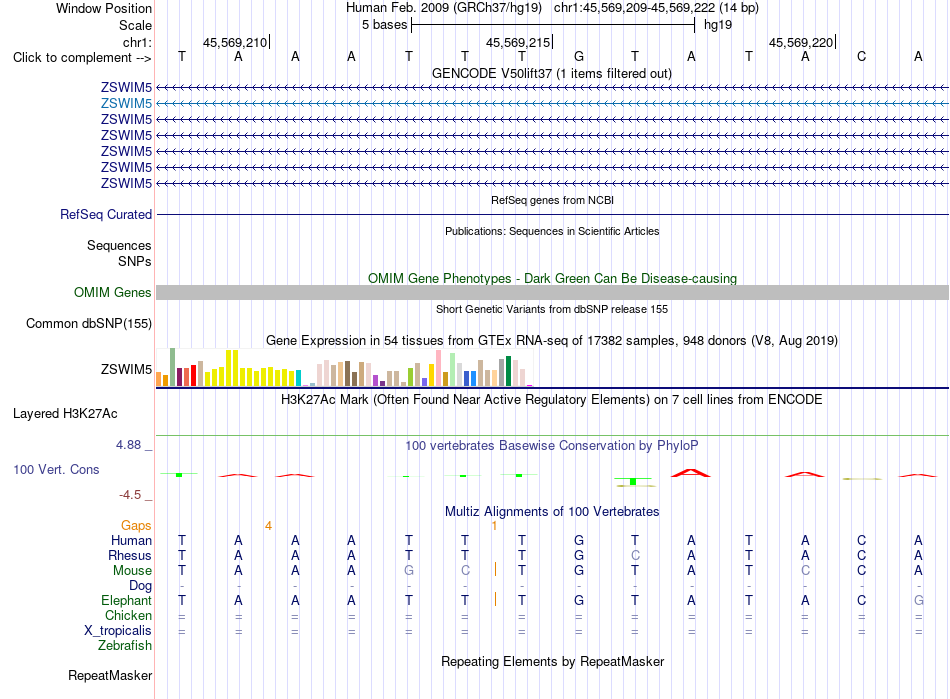Click the Elephant species label
Image resolution: width=950 pixels, height=699 pixels.
pos(126,600)
